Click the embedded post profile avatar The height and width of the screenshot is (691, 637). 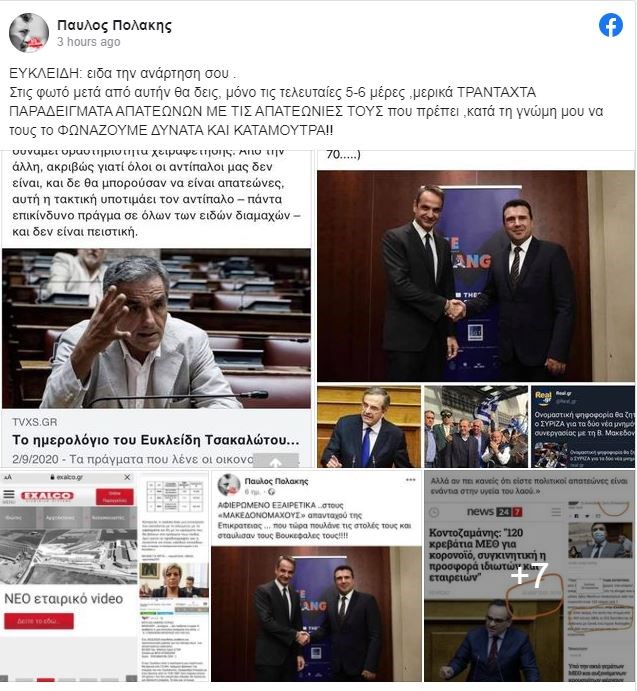(229, 485)
